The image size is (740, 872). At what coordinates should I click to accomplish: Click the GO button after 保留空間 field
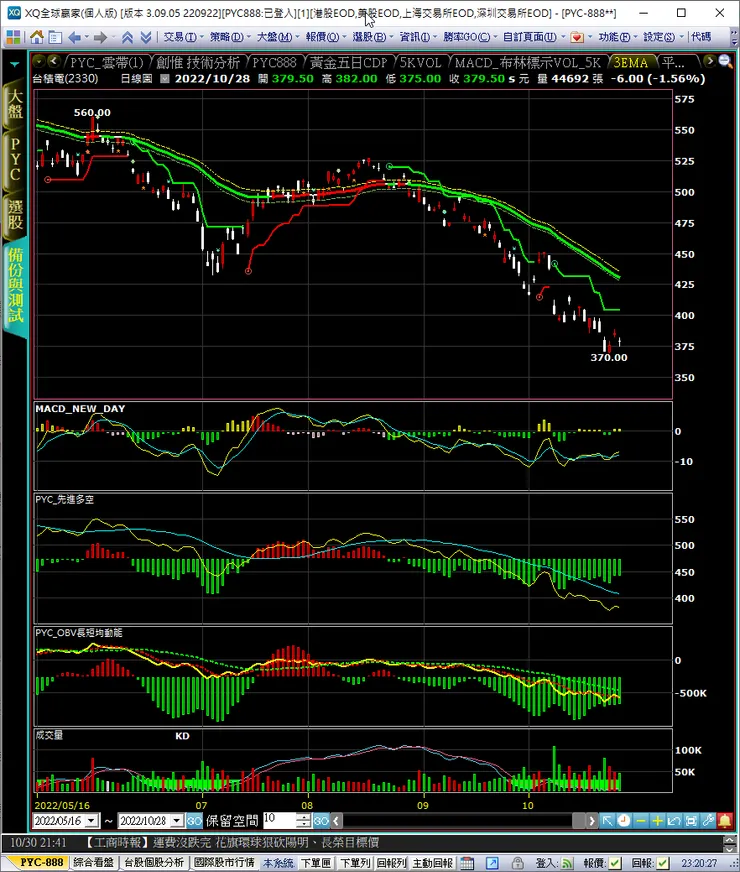(x=321, y=820)
